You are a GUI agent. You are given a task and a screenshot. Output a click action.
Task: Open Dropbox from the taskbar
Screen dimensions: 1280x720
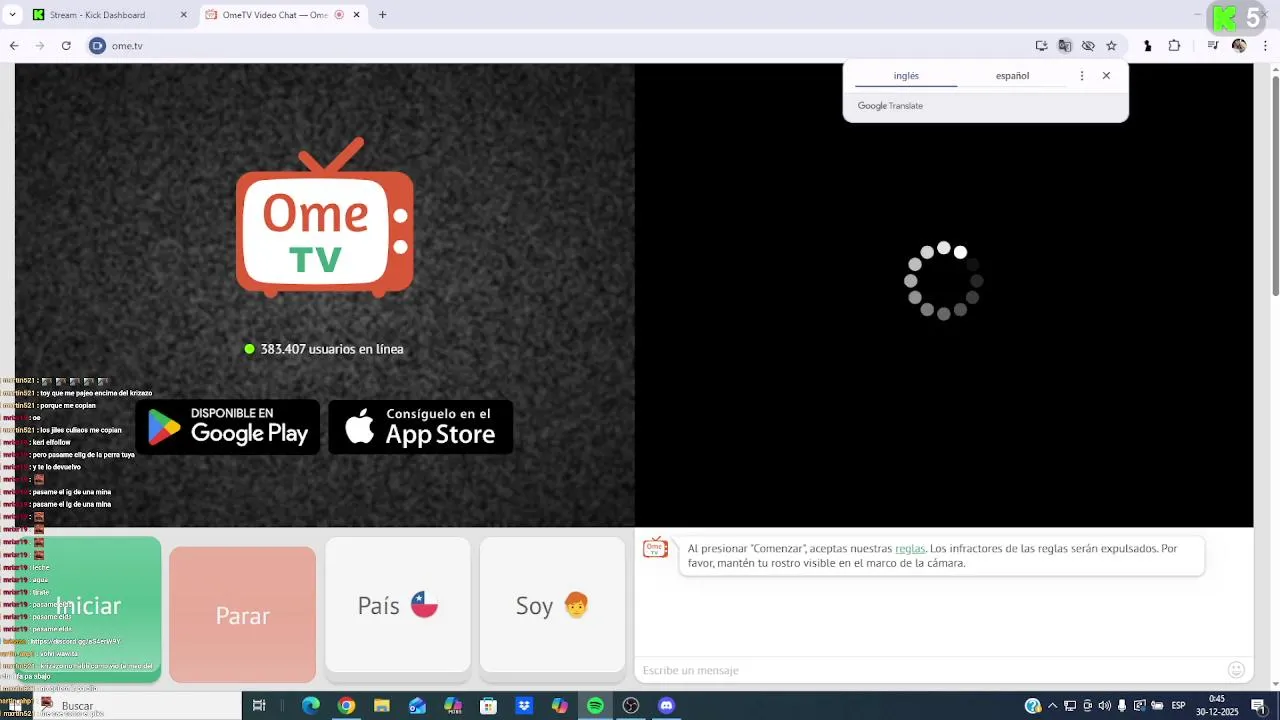524,706
